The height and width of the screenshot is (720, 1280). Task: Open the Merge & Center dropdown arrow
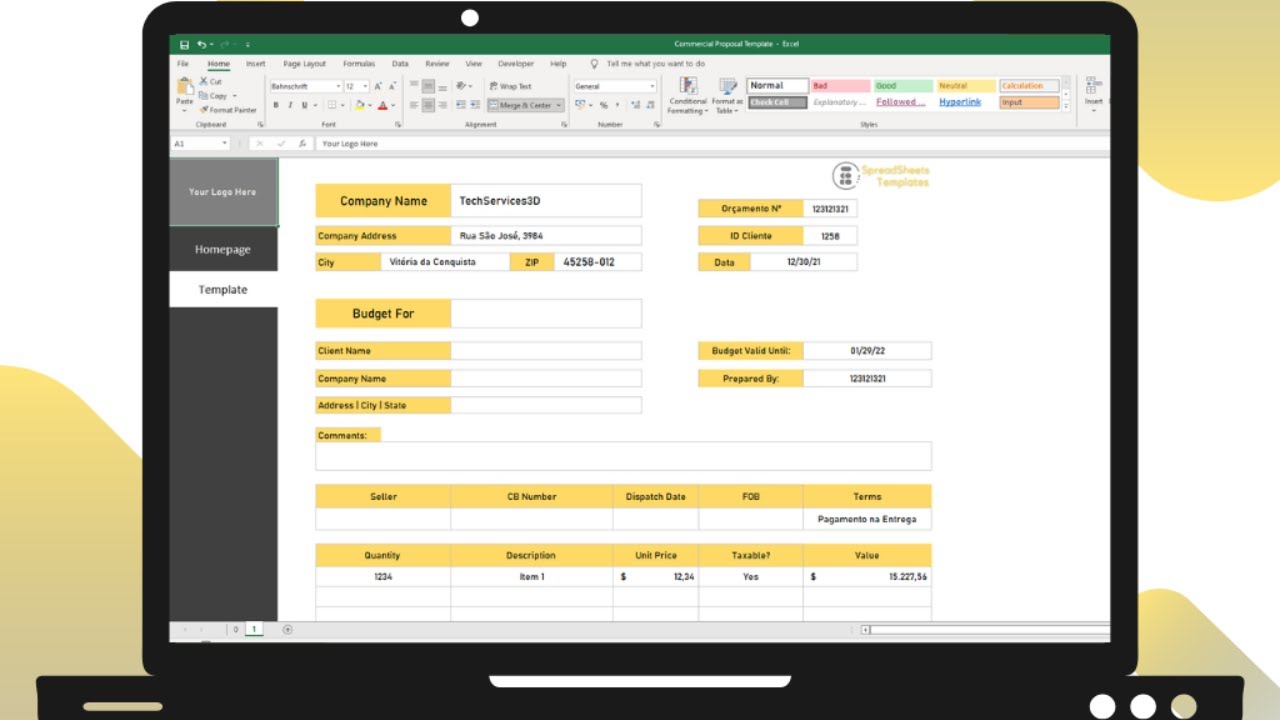(559, 105)
